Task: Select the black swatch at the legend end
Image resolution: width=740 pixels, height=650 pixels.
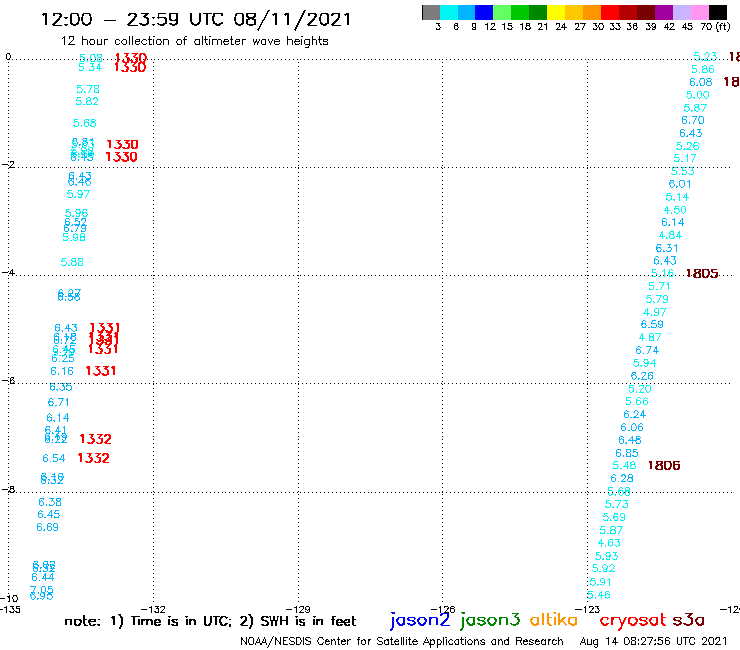Action: click(x=717, y=12)
